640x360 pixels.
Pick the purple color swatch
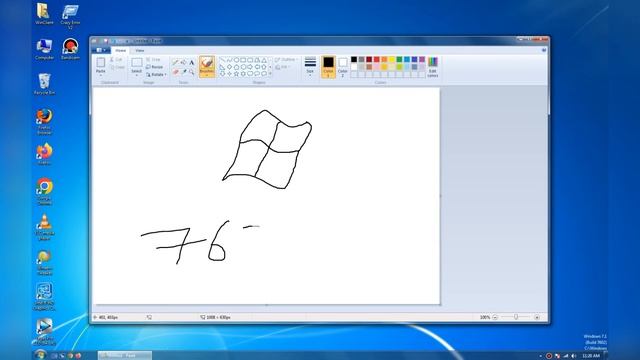pos(422,60)
